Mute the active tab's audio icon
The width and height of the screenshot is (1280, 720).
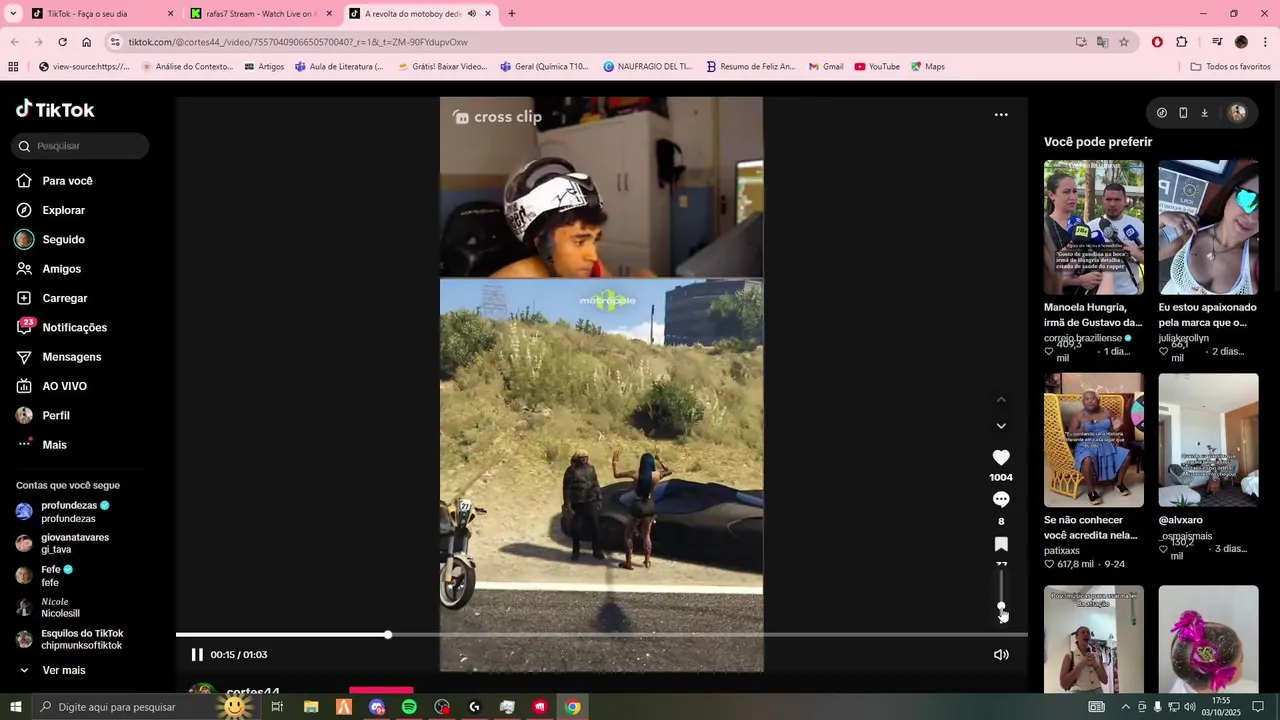[472, 14]
